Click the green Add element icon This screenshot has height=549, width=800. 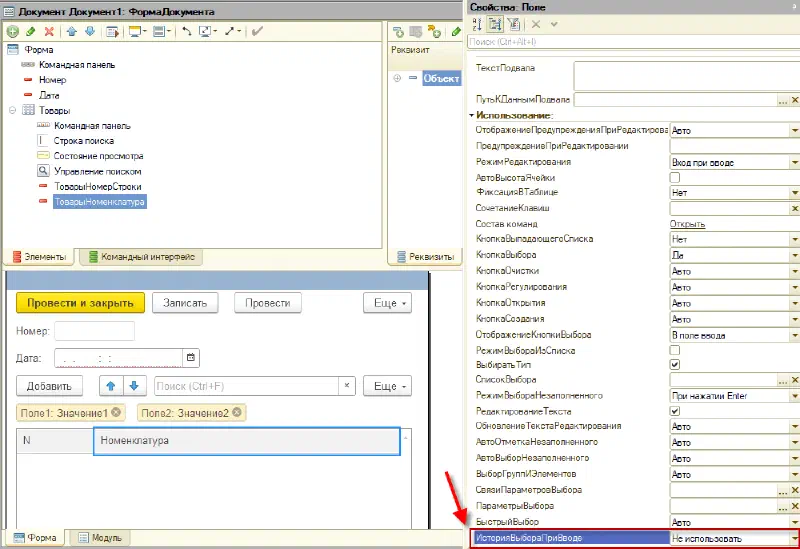pyautogui.click(x=13, y=32)
